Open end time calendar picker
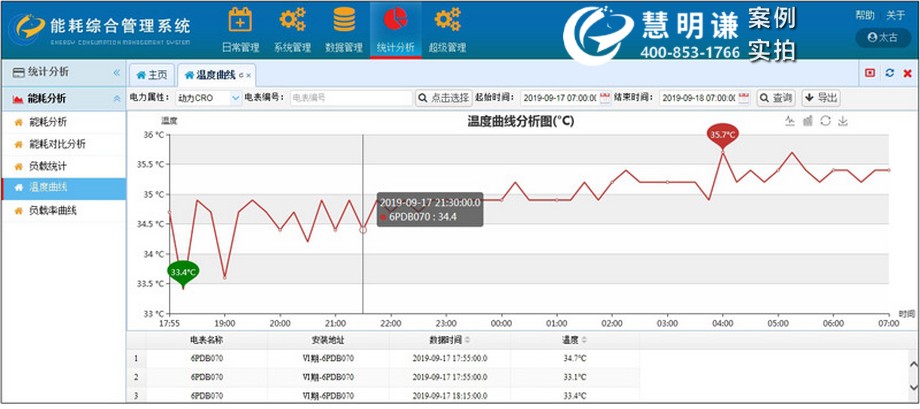The height and width of the screenshot is (409, 920). [742, 98]
